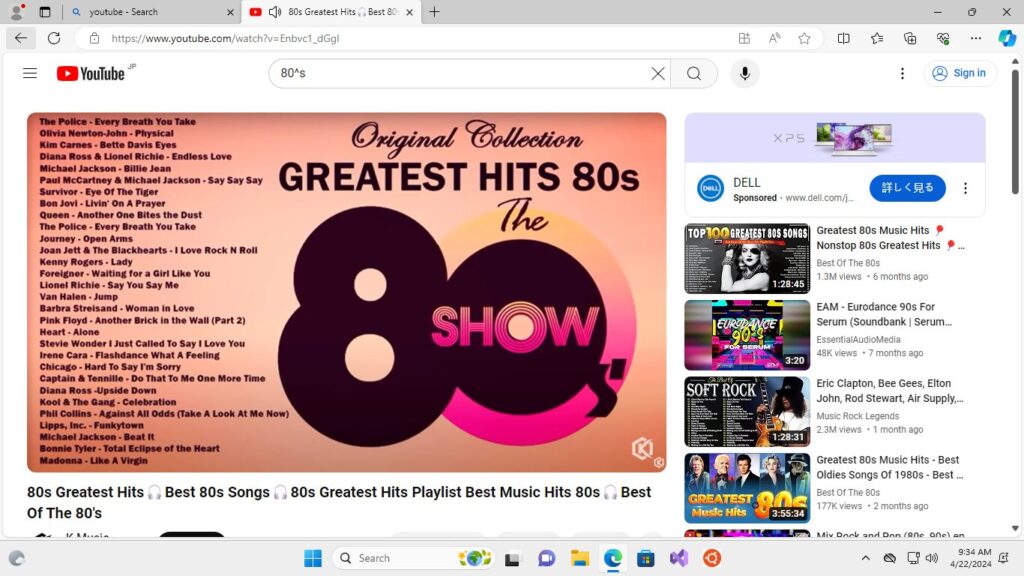The image size is (1024, 576).
Task: Click the Sign in button
Action: tap(959, 73)
